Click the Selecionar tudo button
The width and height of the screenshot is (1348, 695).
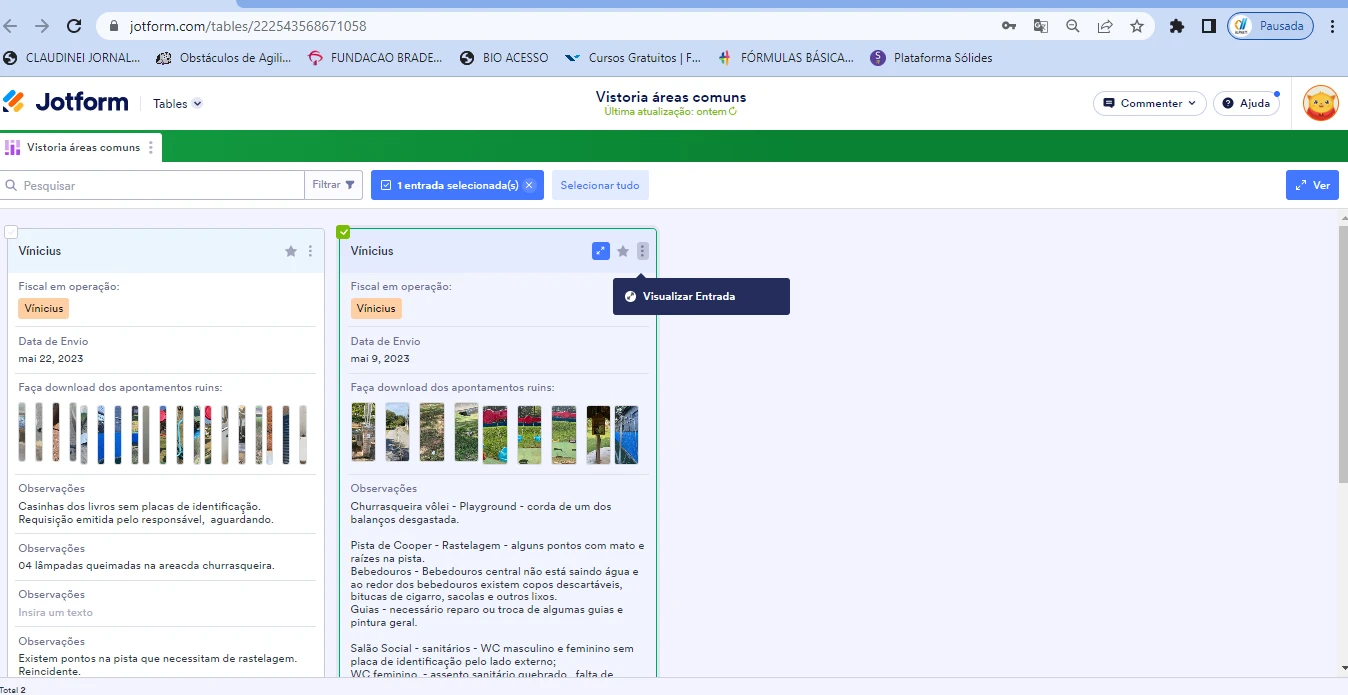[x=600, y=184]
